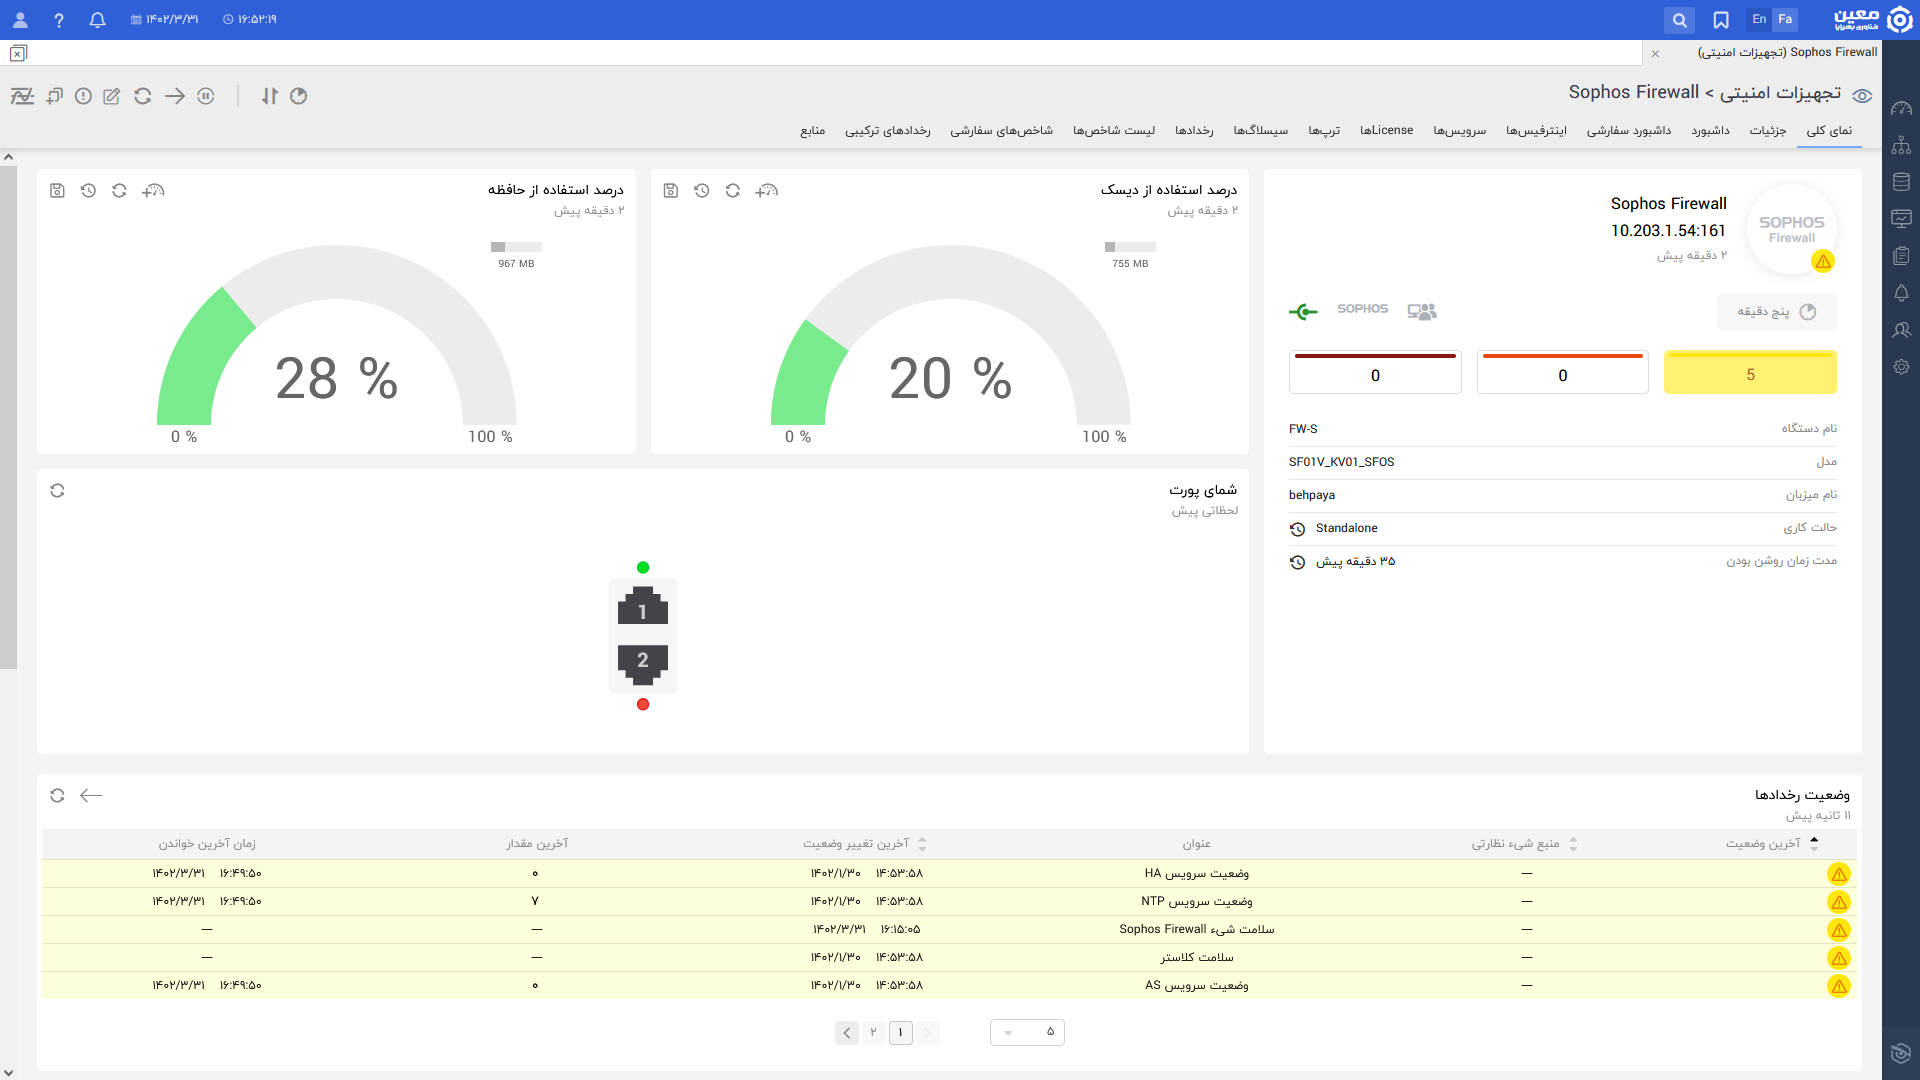Open the داشبورد tab

(x=1710, y=131)
